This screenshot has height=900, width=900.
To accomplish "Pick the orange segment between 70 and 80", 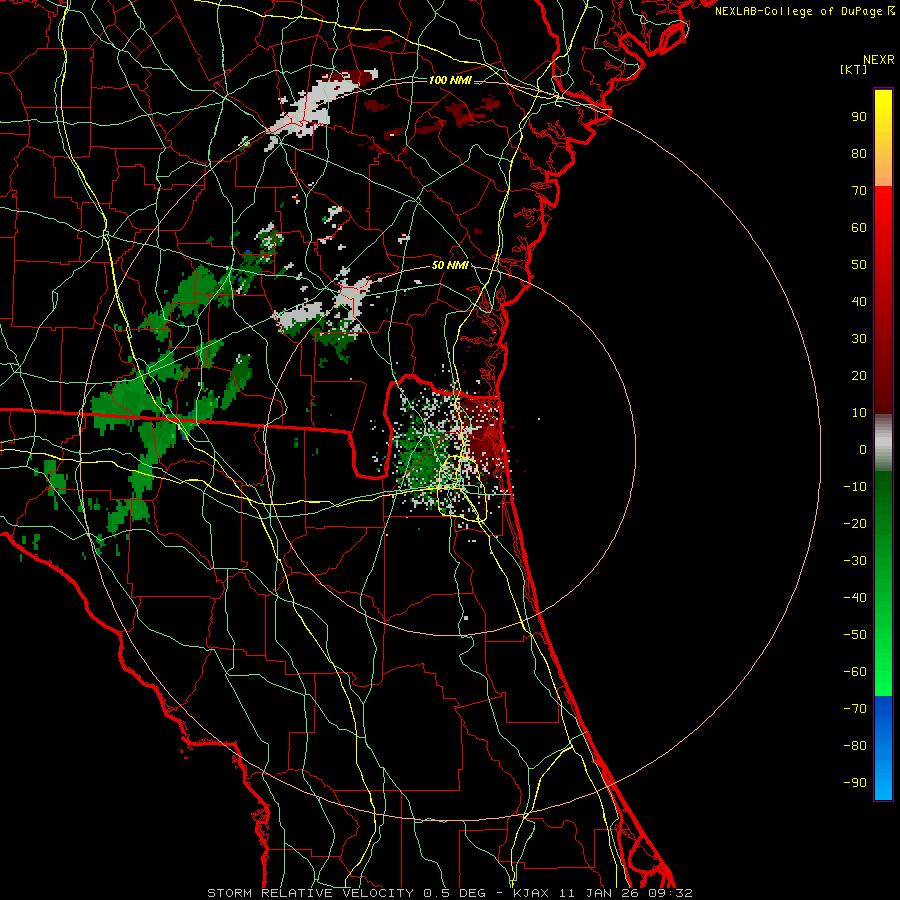I will coord(883,169).
